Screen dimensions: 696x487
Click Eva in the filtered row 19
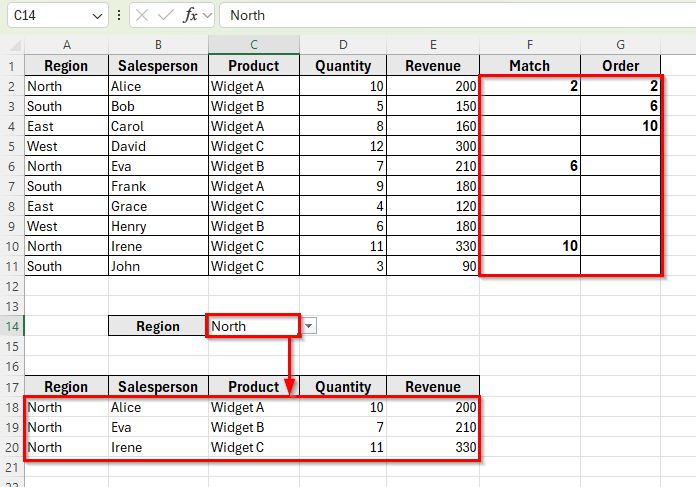coord(158,427)
